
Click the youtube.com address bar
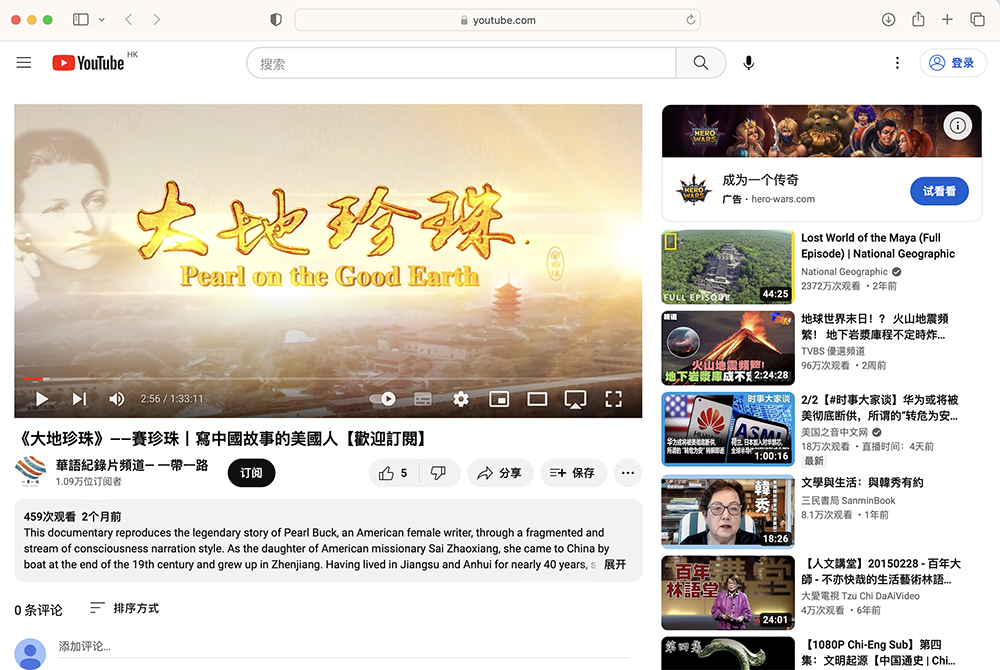point(497,20)
